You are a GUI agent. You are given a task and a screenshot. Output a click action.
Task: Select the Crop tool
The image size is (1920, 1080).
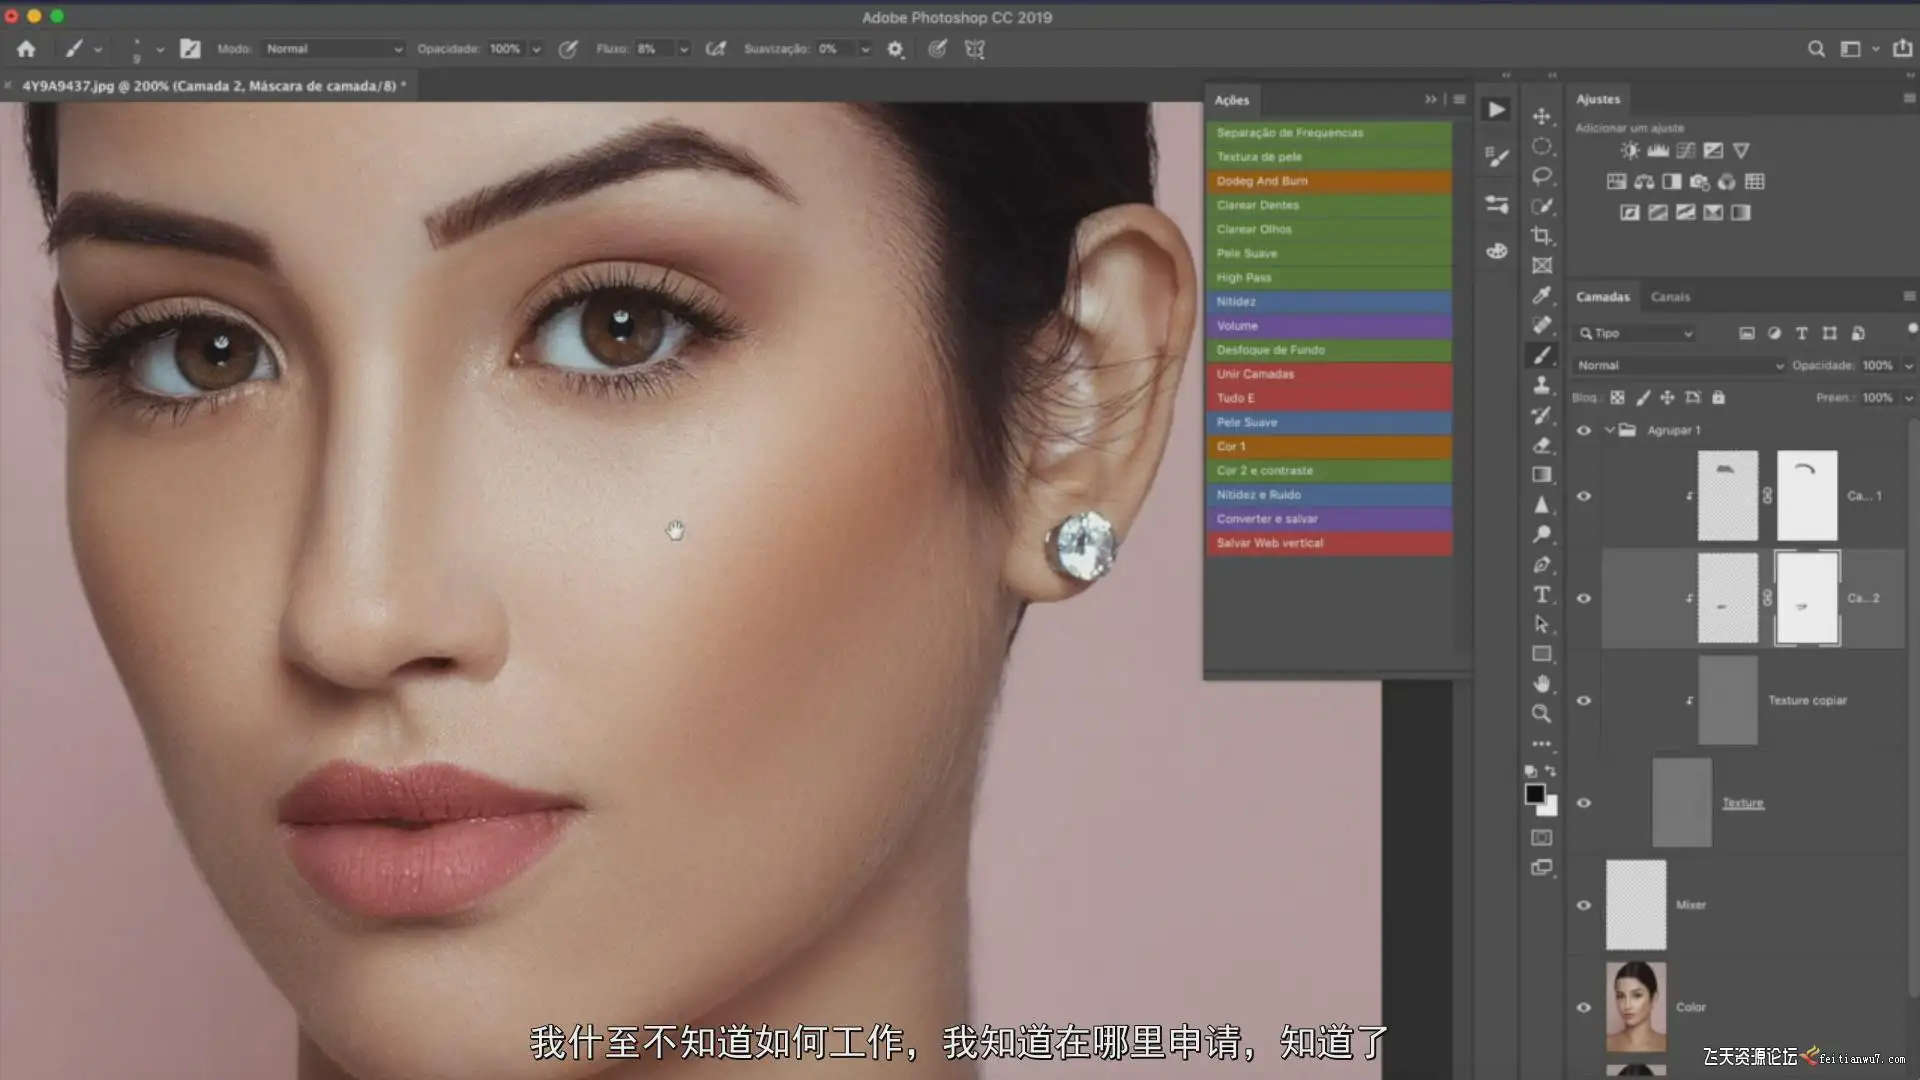tap(1541, 236)
